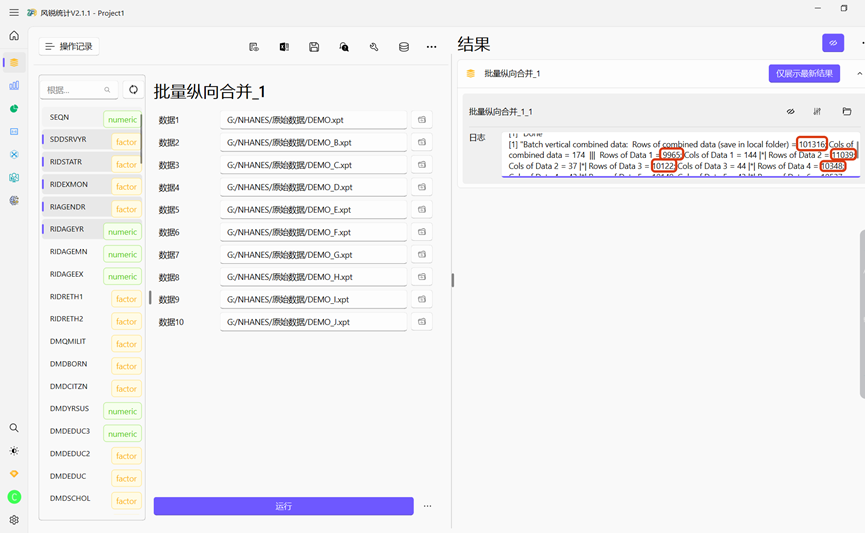Open the green user avatar C
This screenshot has height=533, width=865.
(x=14, y=497)
